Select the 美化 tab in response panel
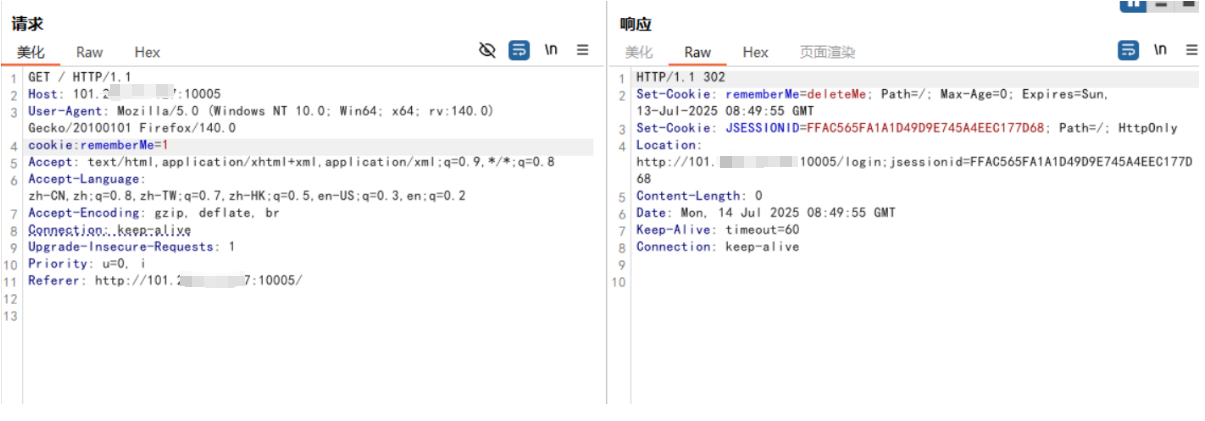1205x421 pixels. coord(639,52)
